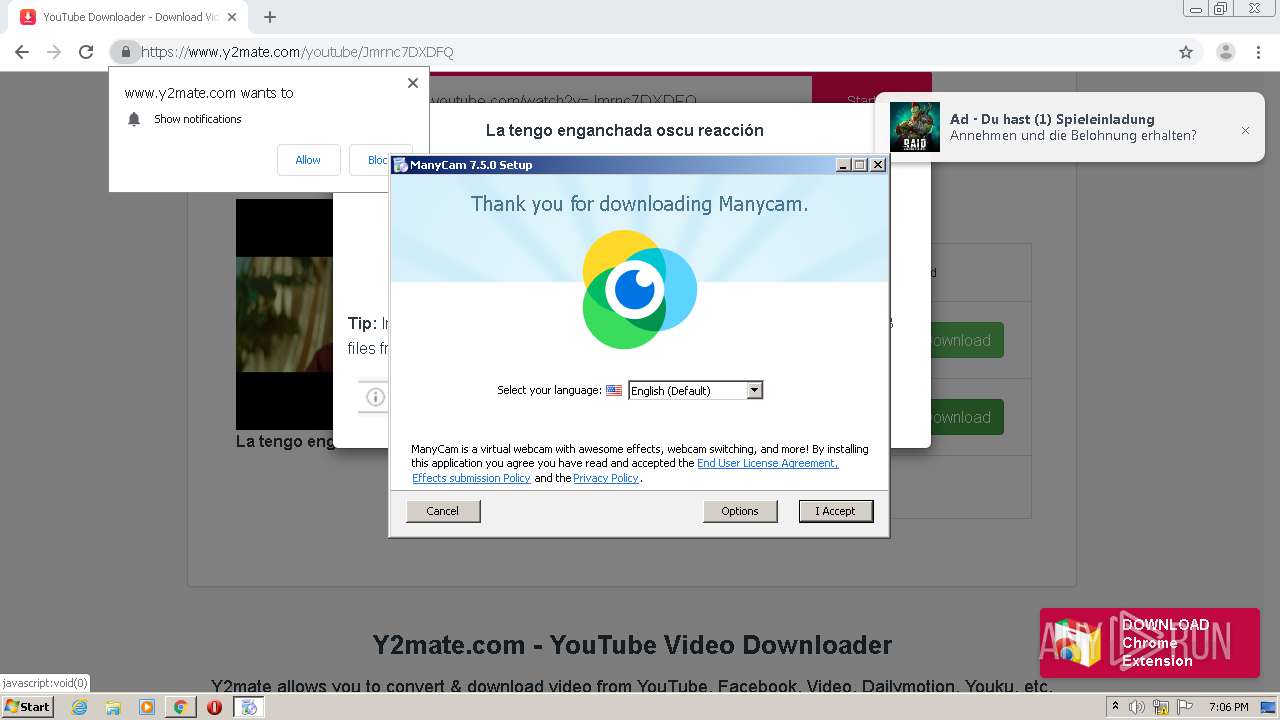Open ManyCam setup Options
Viewport: 1280px width, 720px height.
point(740,511)
